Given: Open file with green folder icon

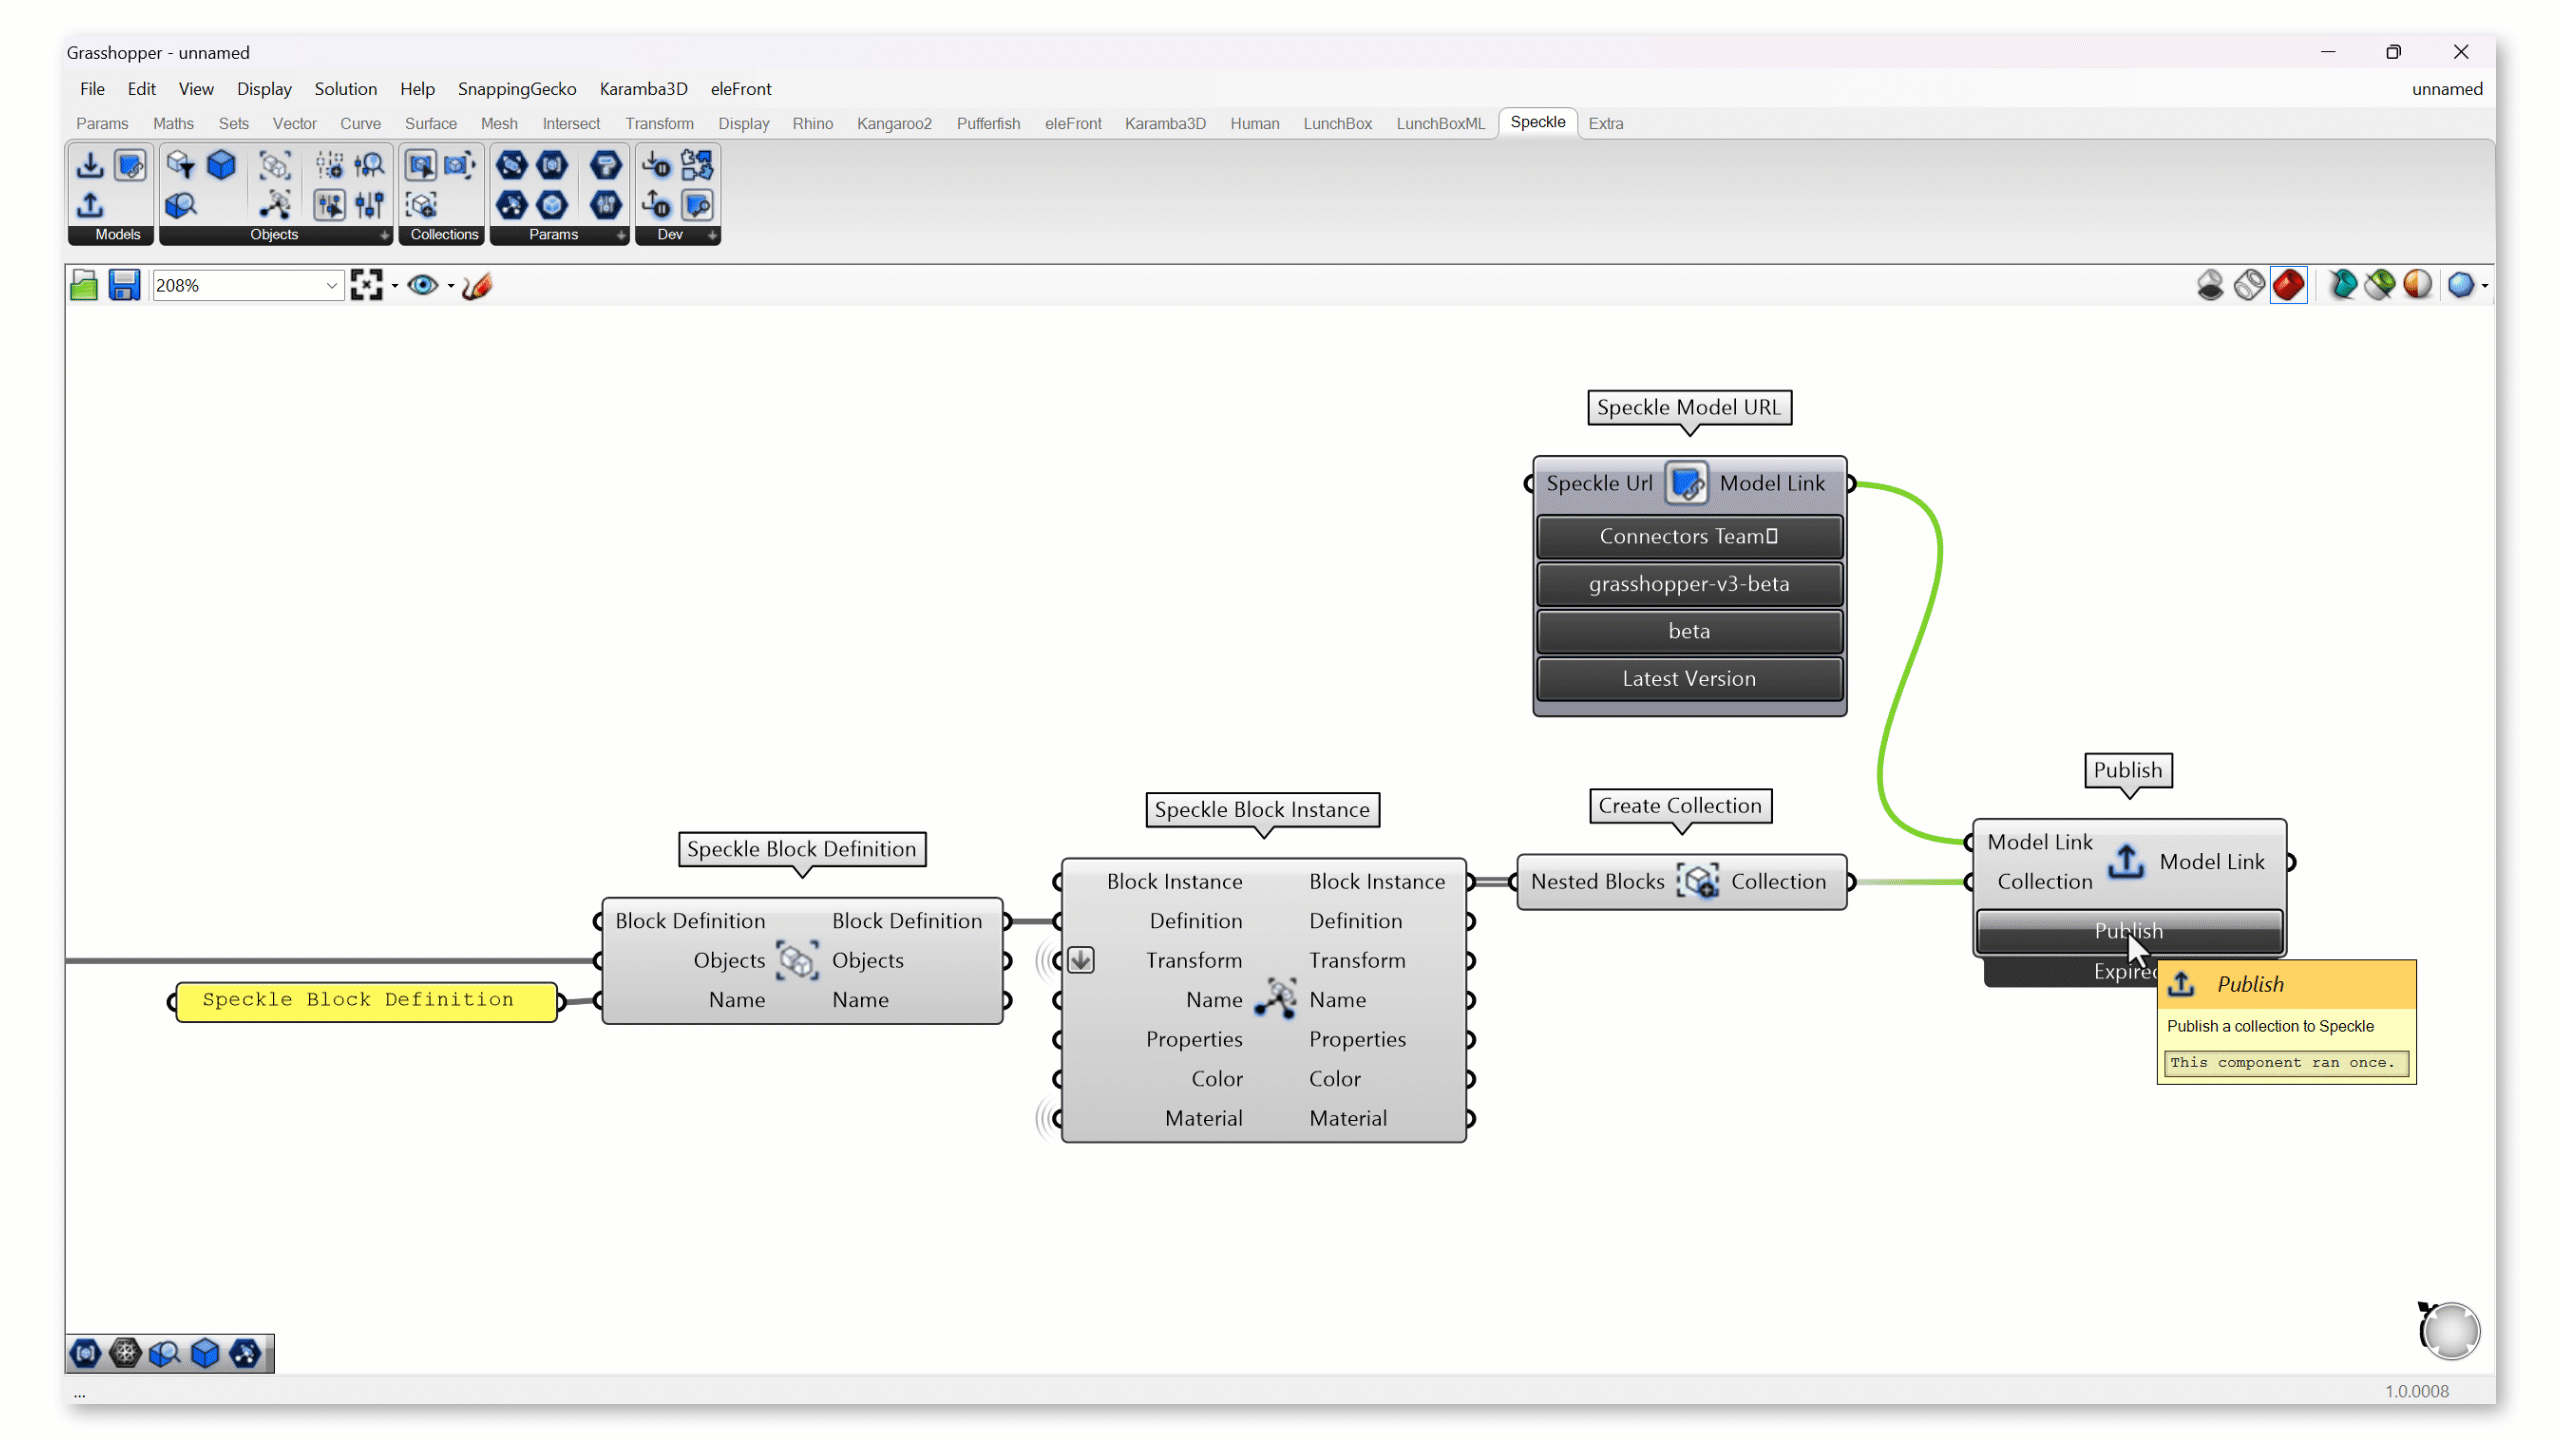Looking at the screenshot, I should pyautogui.click(x=84, y=286).
